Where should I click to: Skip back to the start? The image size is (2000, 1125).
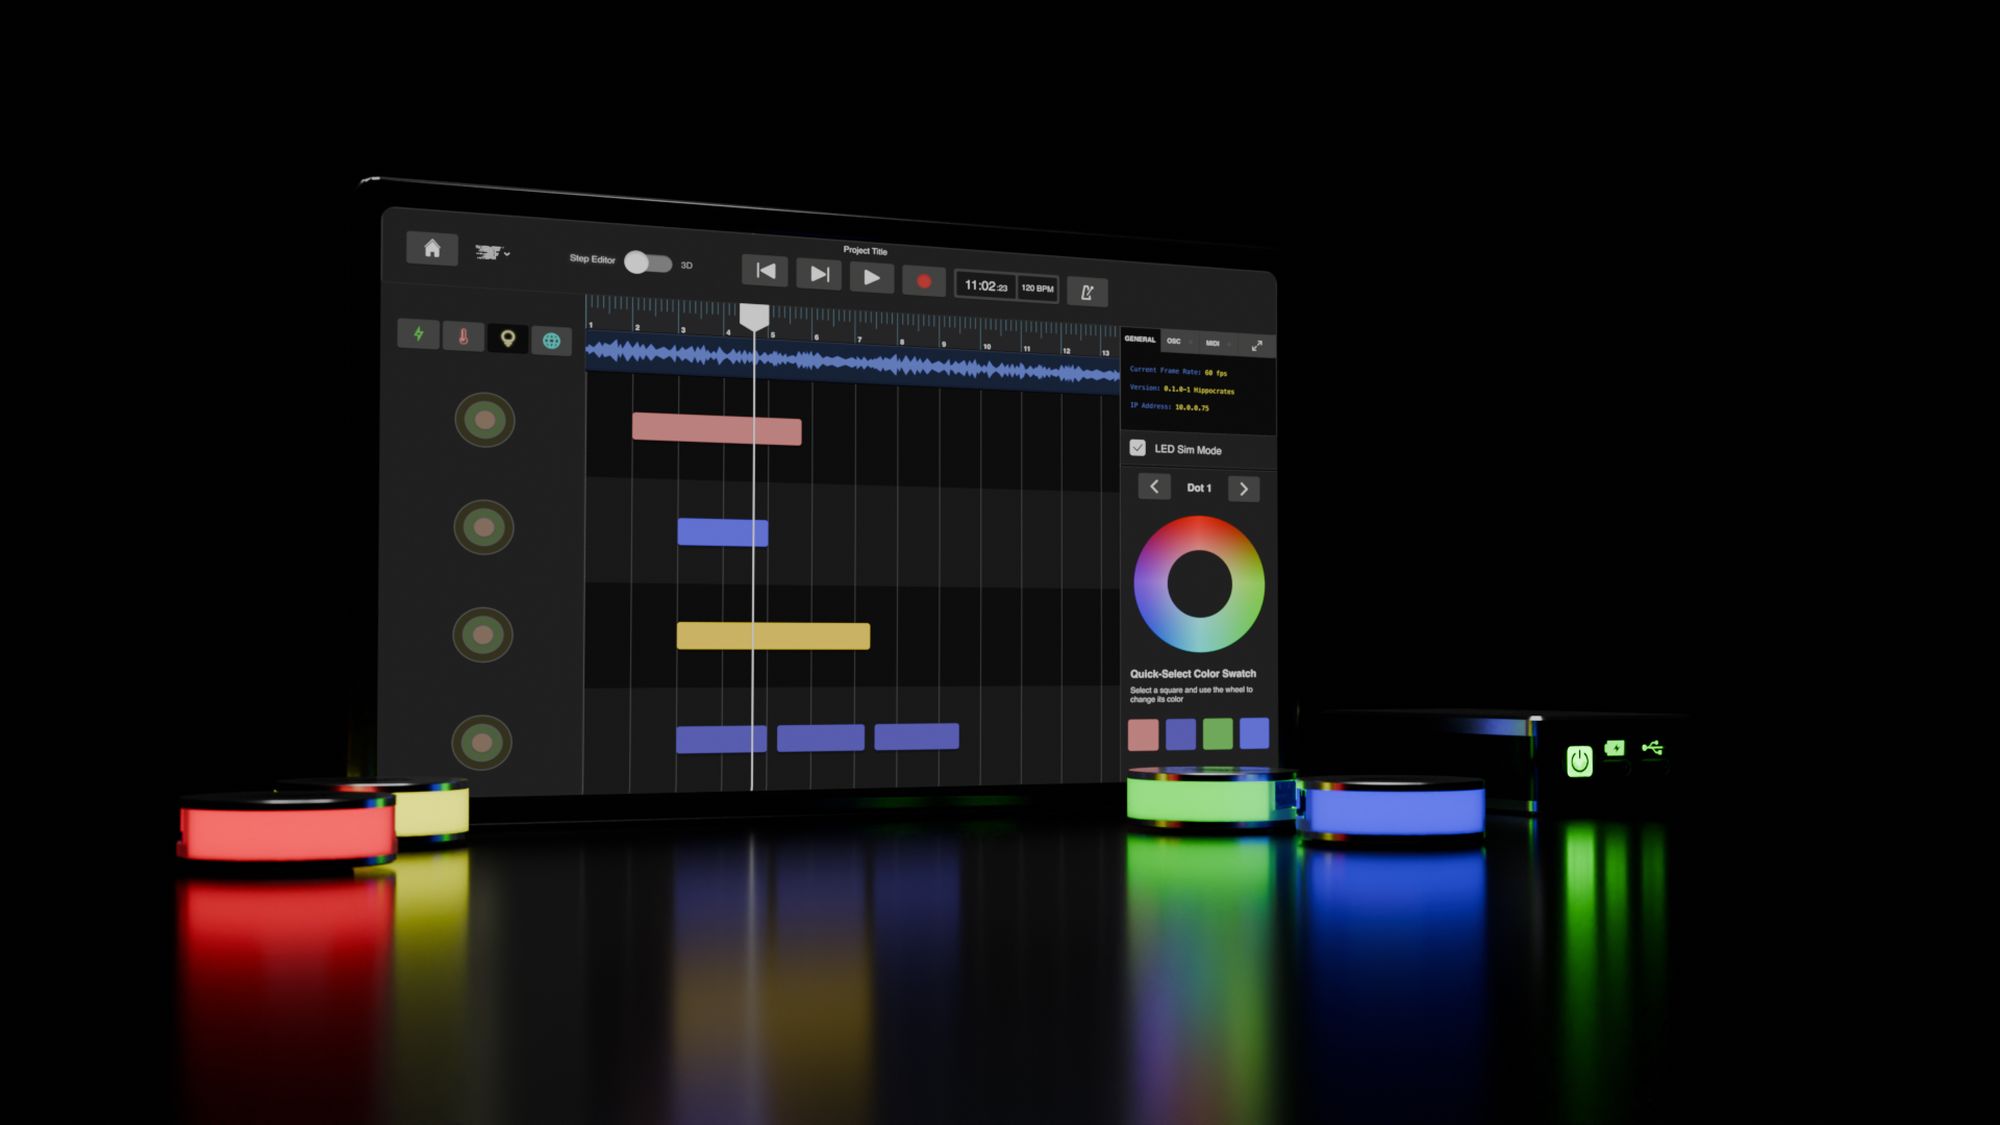click(x=765, y=271)
